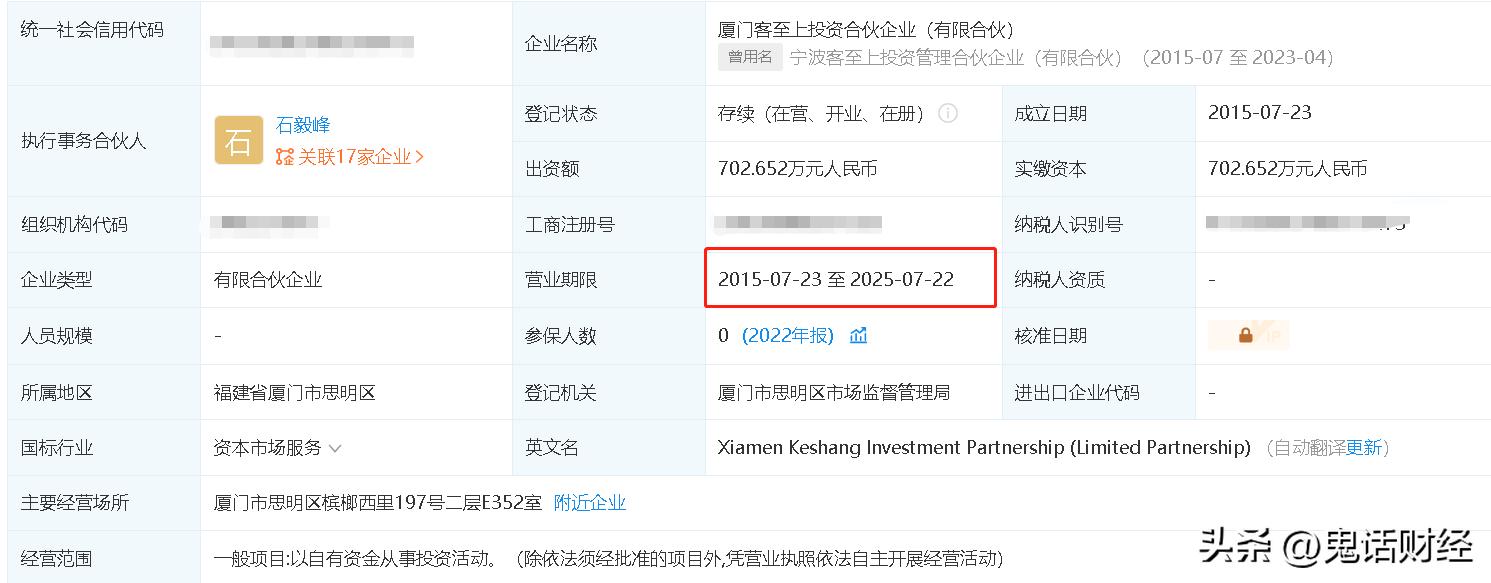Click the 702.652万元人民币 contribution amount
The image size is (1491, 583).
pyautogui.click(x=798, y=168)
